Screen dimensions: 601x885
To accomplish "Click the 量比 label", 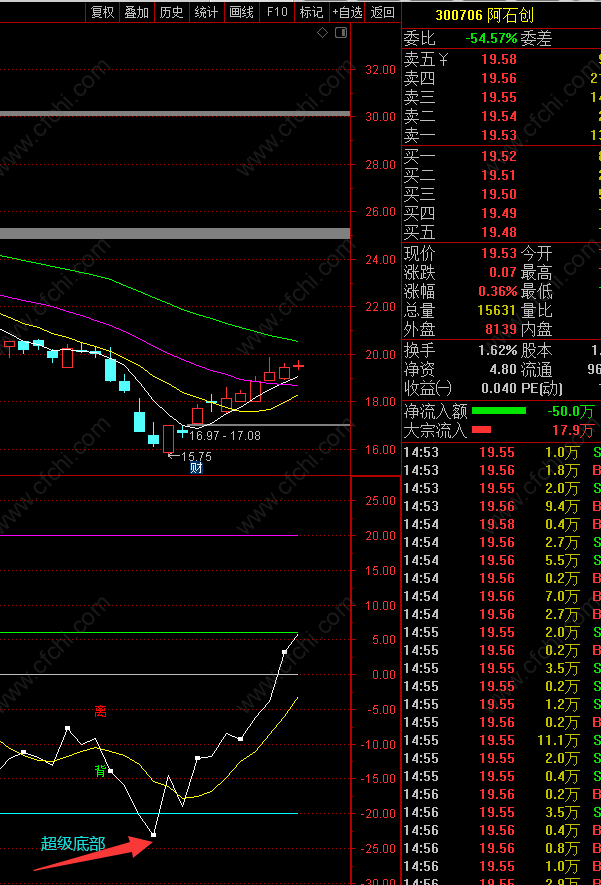I will [x=536, y=310].
